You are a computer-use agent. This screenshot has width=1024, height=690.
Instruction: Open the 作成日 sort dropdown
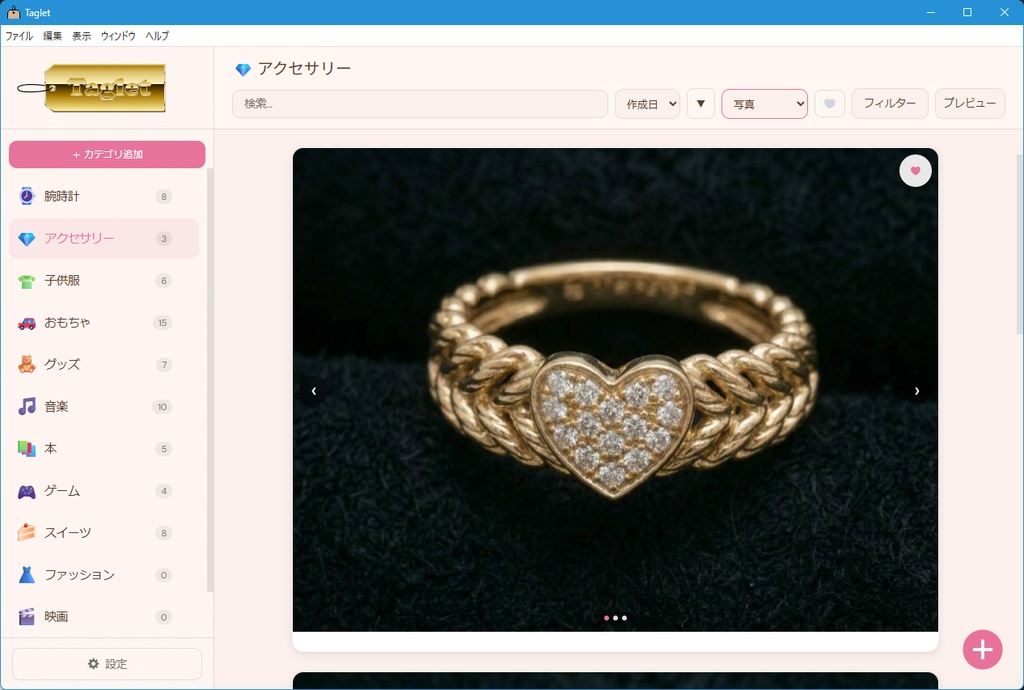[647, 103]
